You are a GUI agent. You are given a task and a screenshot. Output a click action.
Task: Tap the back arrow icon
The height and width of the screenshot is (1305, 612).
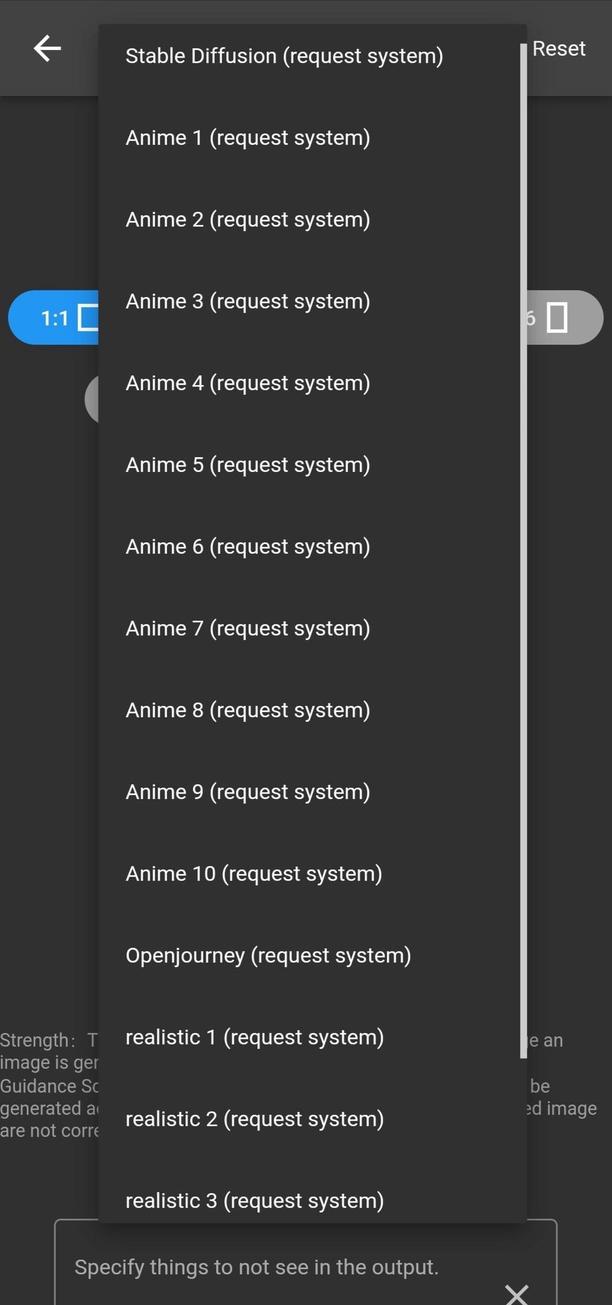pyautogui.click(x=47, y=48)
